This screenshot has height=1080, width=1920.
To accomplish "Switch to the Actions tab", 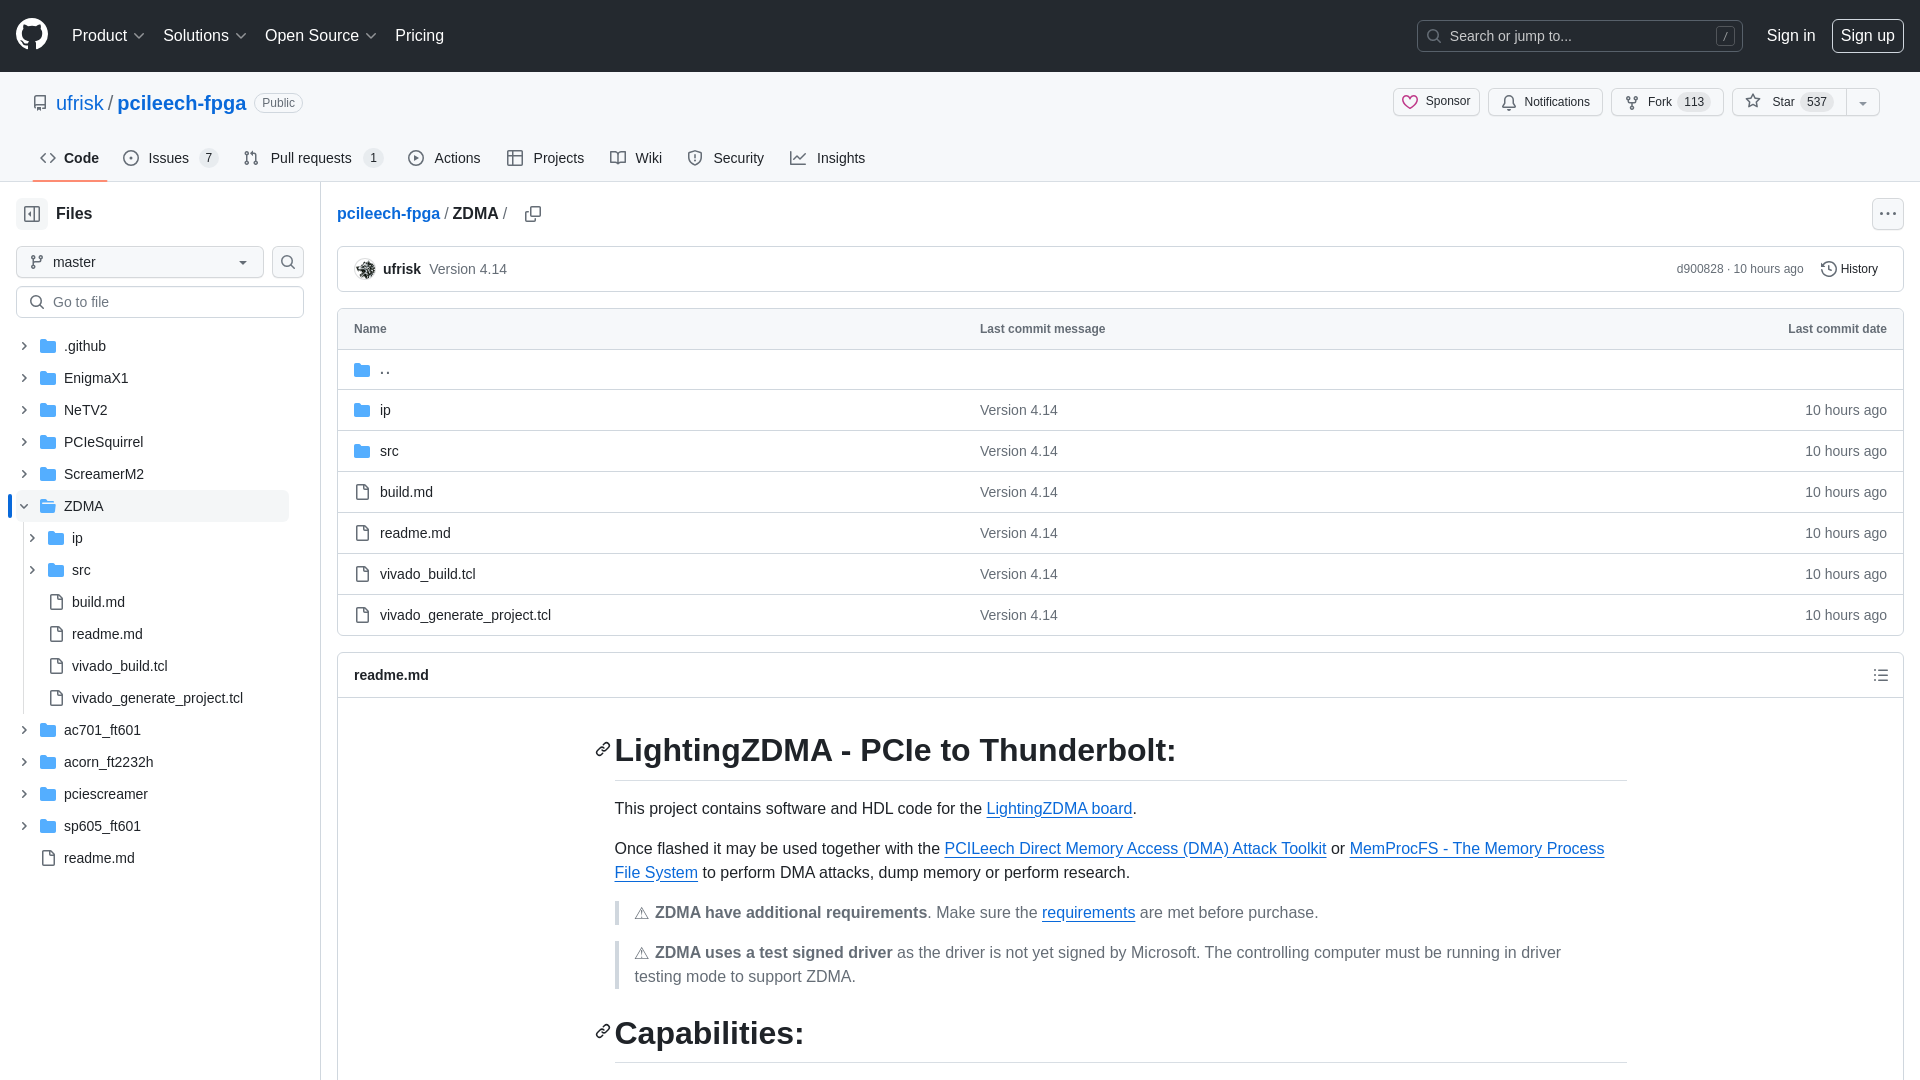I will point(444,158).
